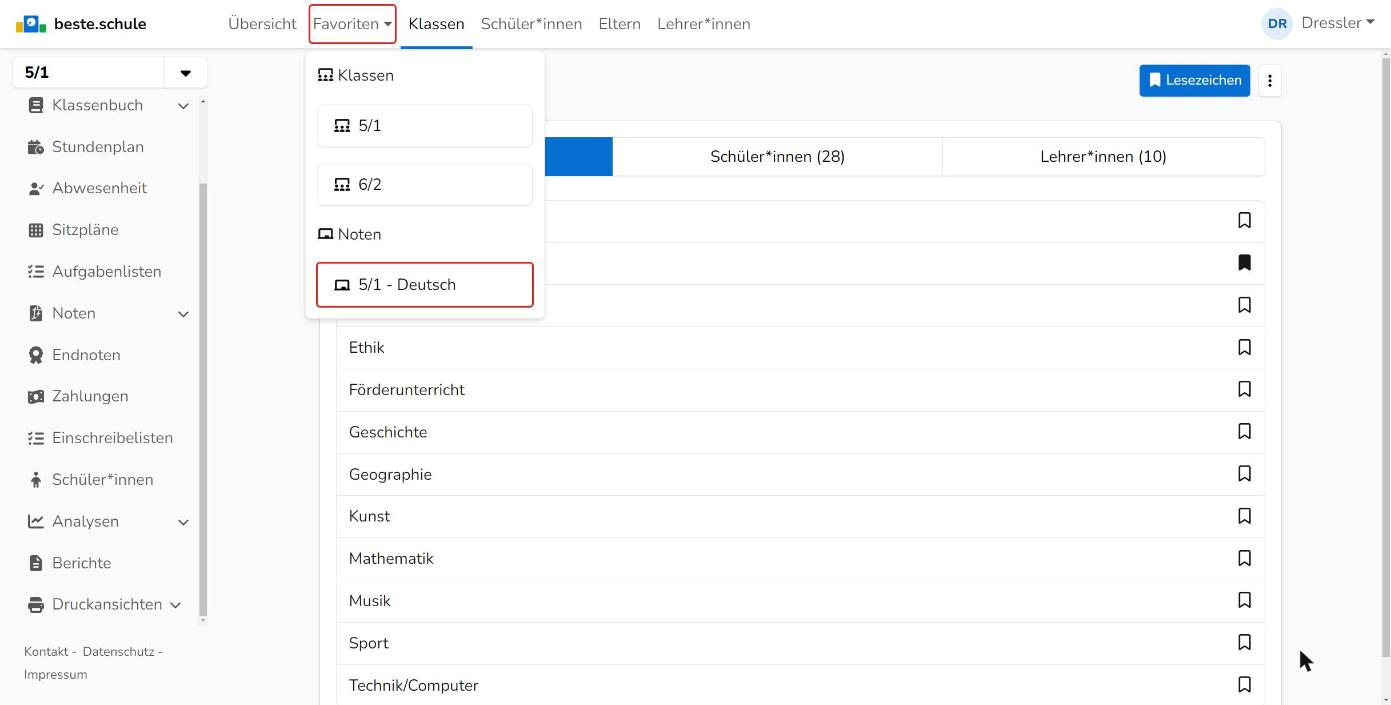Expand the Klassenbuch submenu chevron
Viewport: 1391px width, 705px height.
183,106
